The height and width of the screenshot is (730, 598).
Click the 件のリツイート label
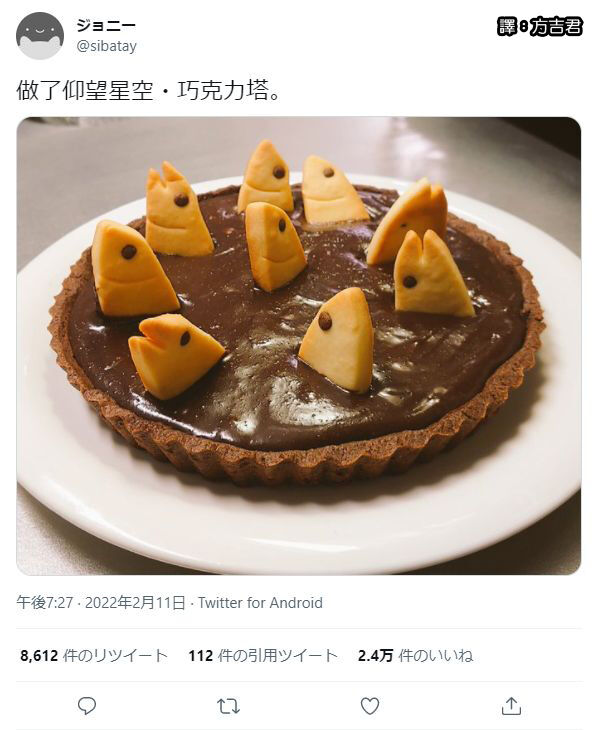pyautogui.click(x=115, y=656)
